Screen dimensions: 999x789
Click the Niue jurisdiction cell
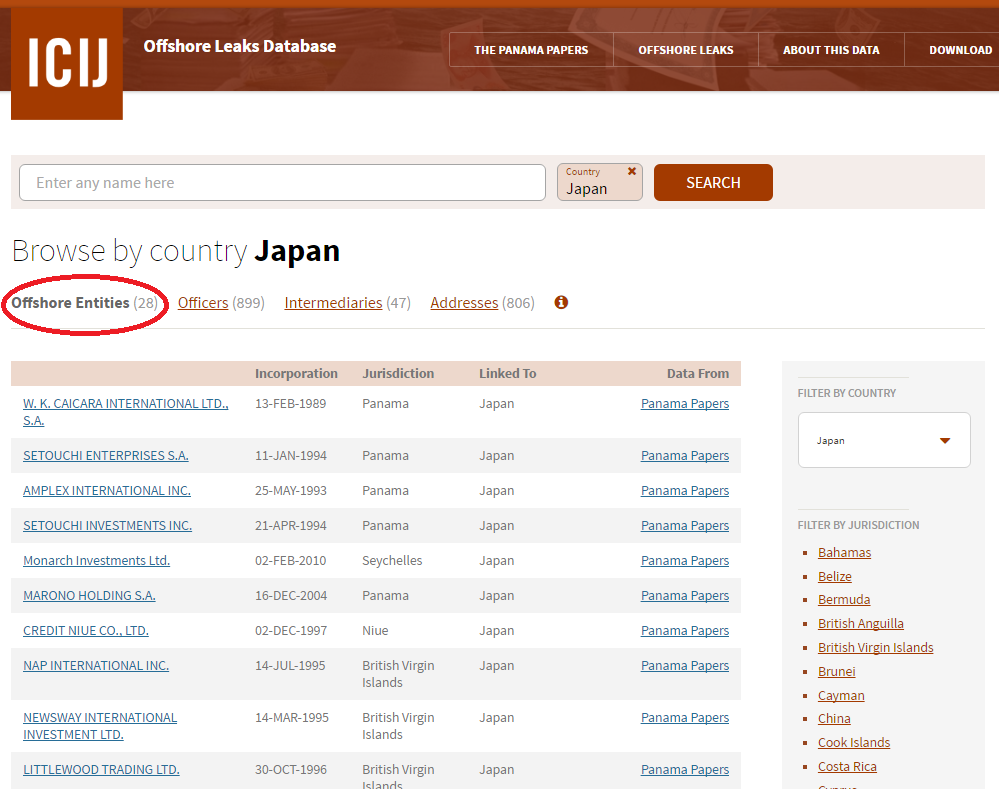click(375, 631)
